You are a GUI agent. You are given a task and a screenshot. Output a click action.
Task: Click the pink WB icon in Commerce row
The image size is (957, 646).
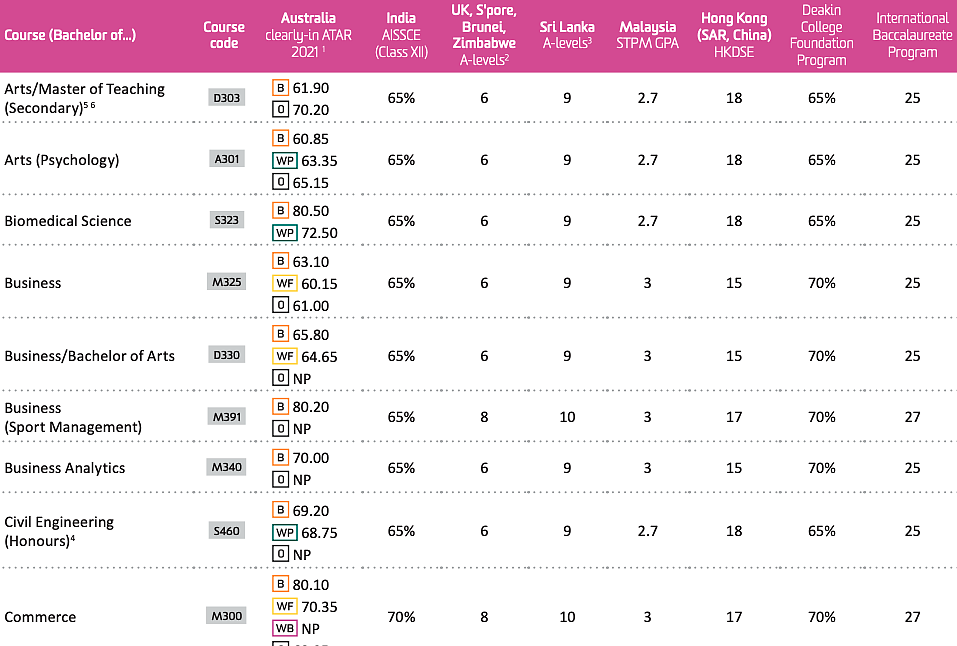(x=284, y=628)
